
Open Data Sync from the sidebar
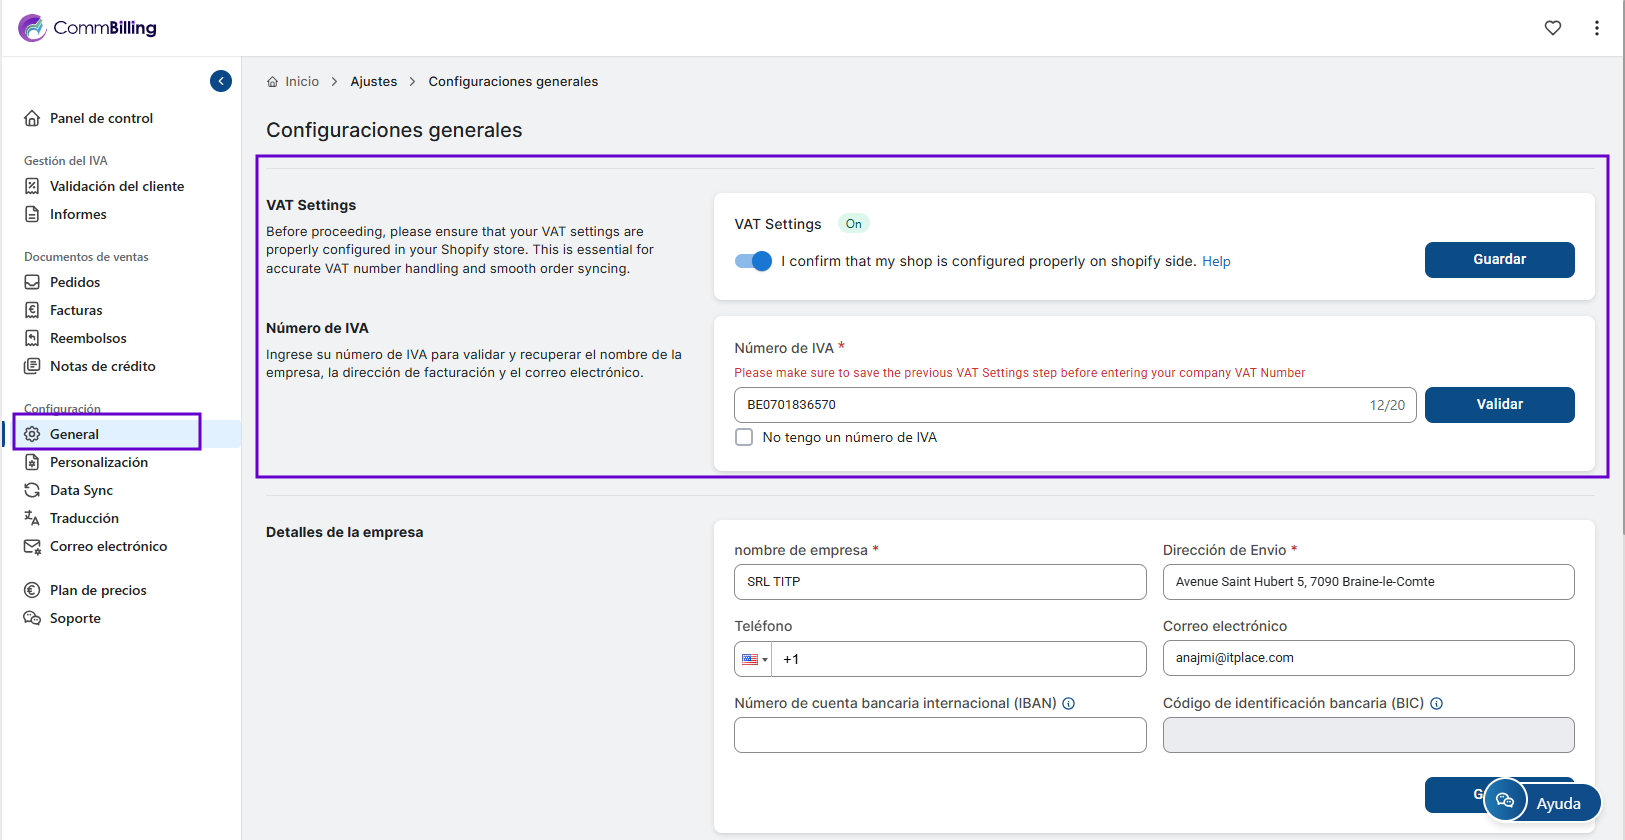[81, 490]
